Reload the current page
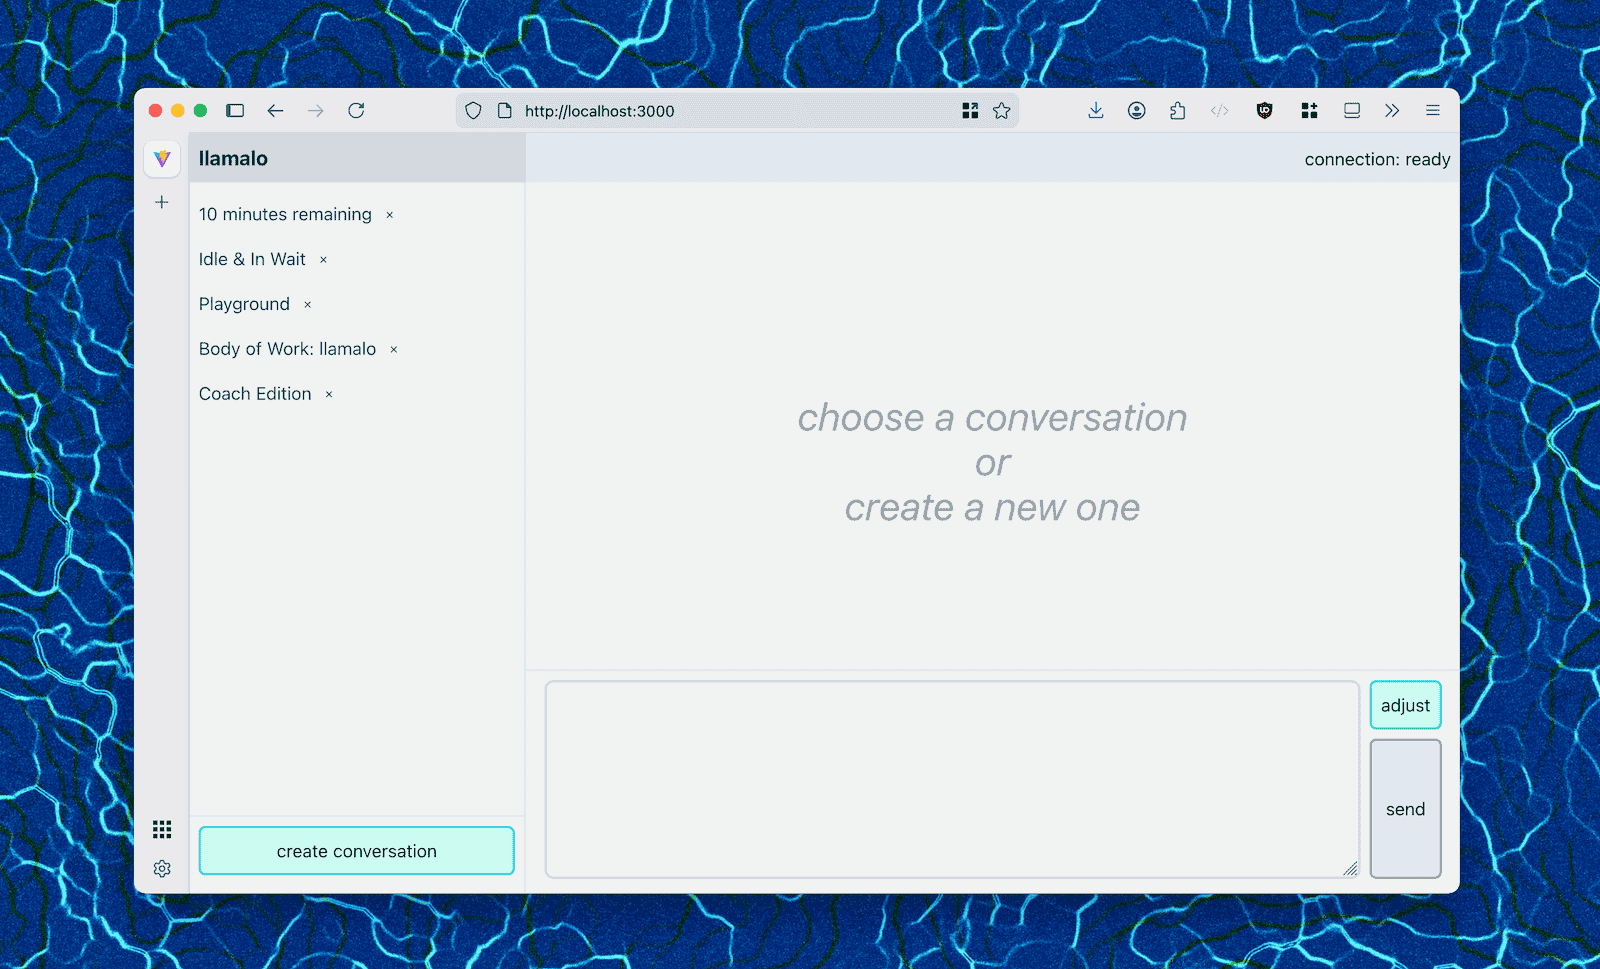 (356, 111)
